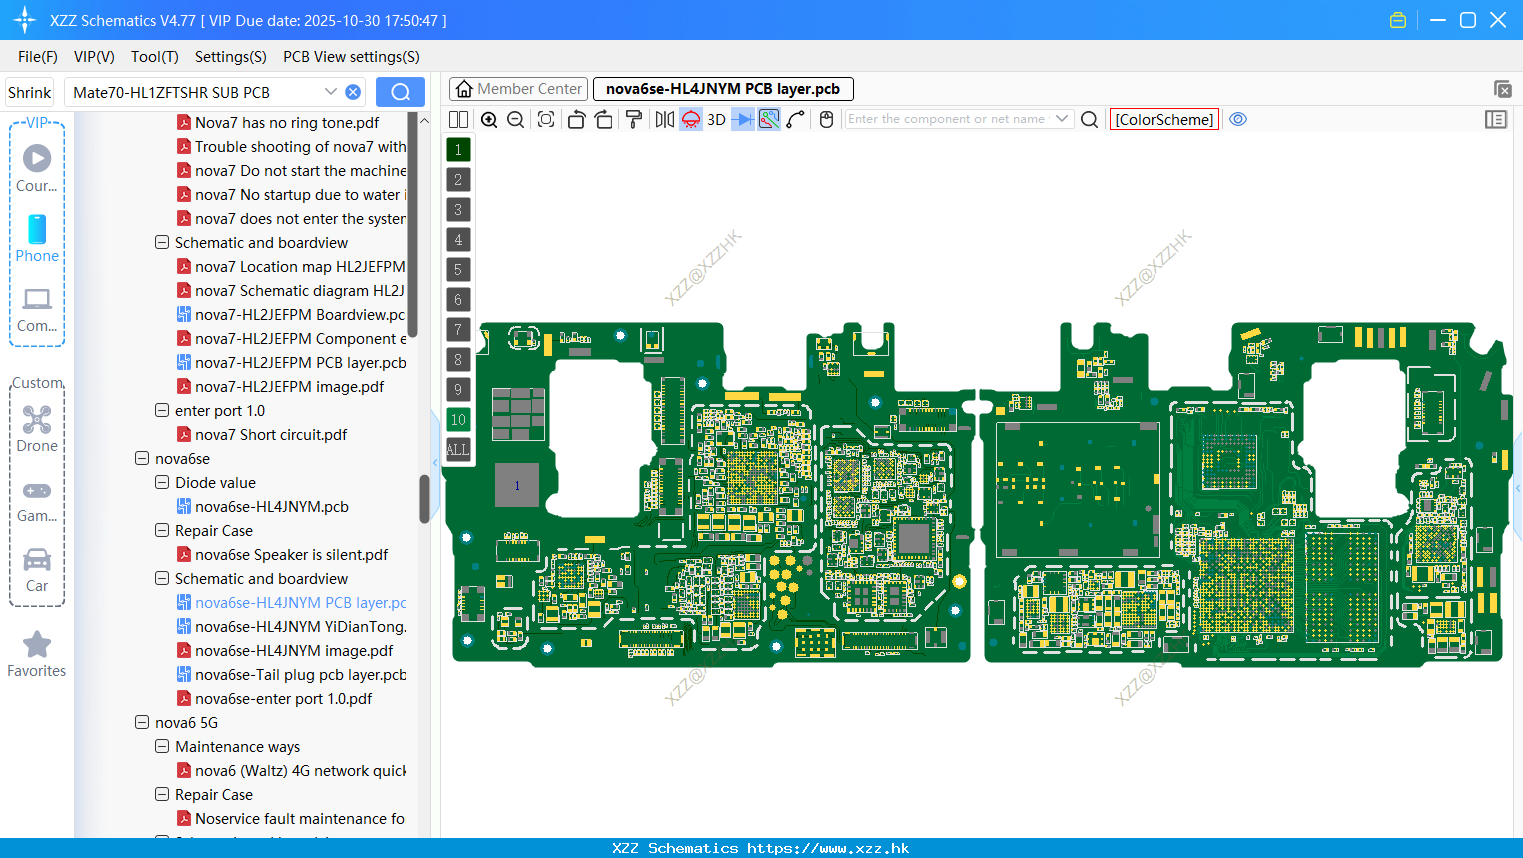1523x858 pixels.
Task: Show PCB layer 10
Action: [x=458, y=420]
